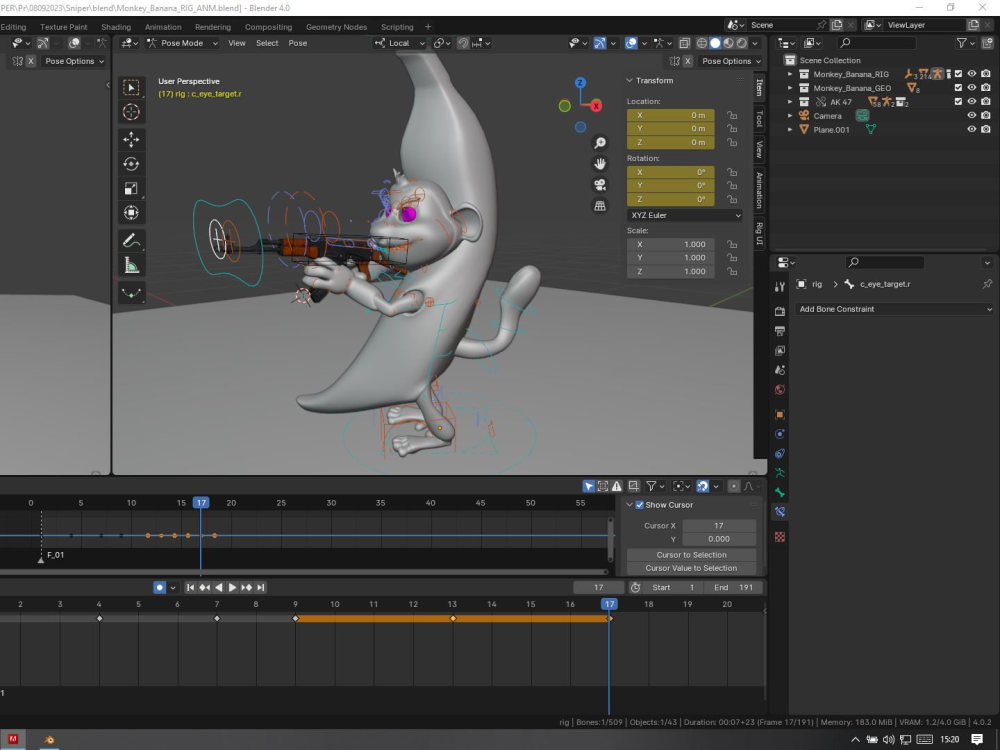Click Cursor to Selection button
1000x750 pixels.
click(691, 555)
